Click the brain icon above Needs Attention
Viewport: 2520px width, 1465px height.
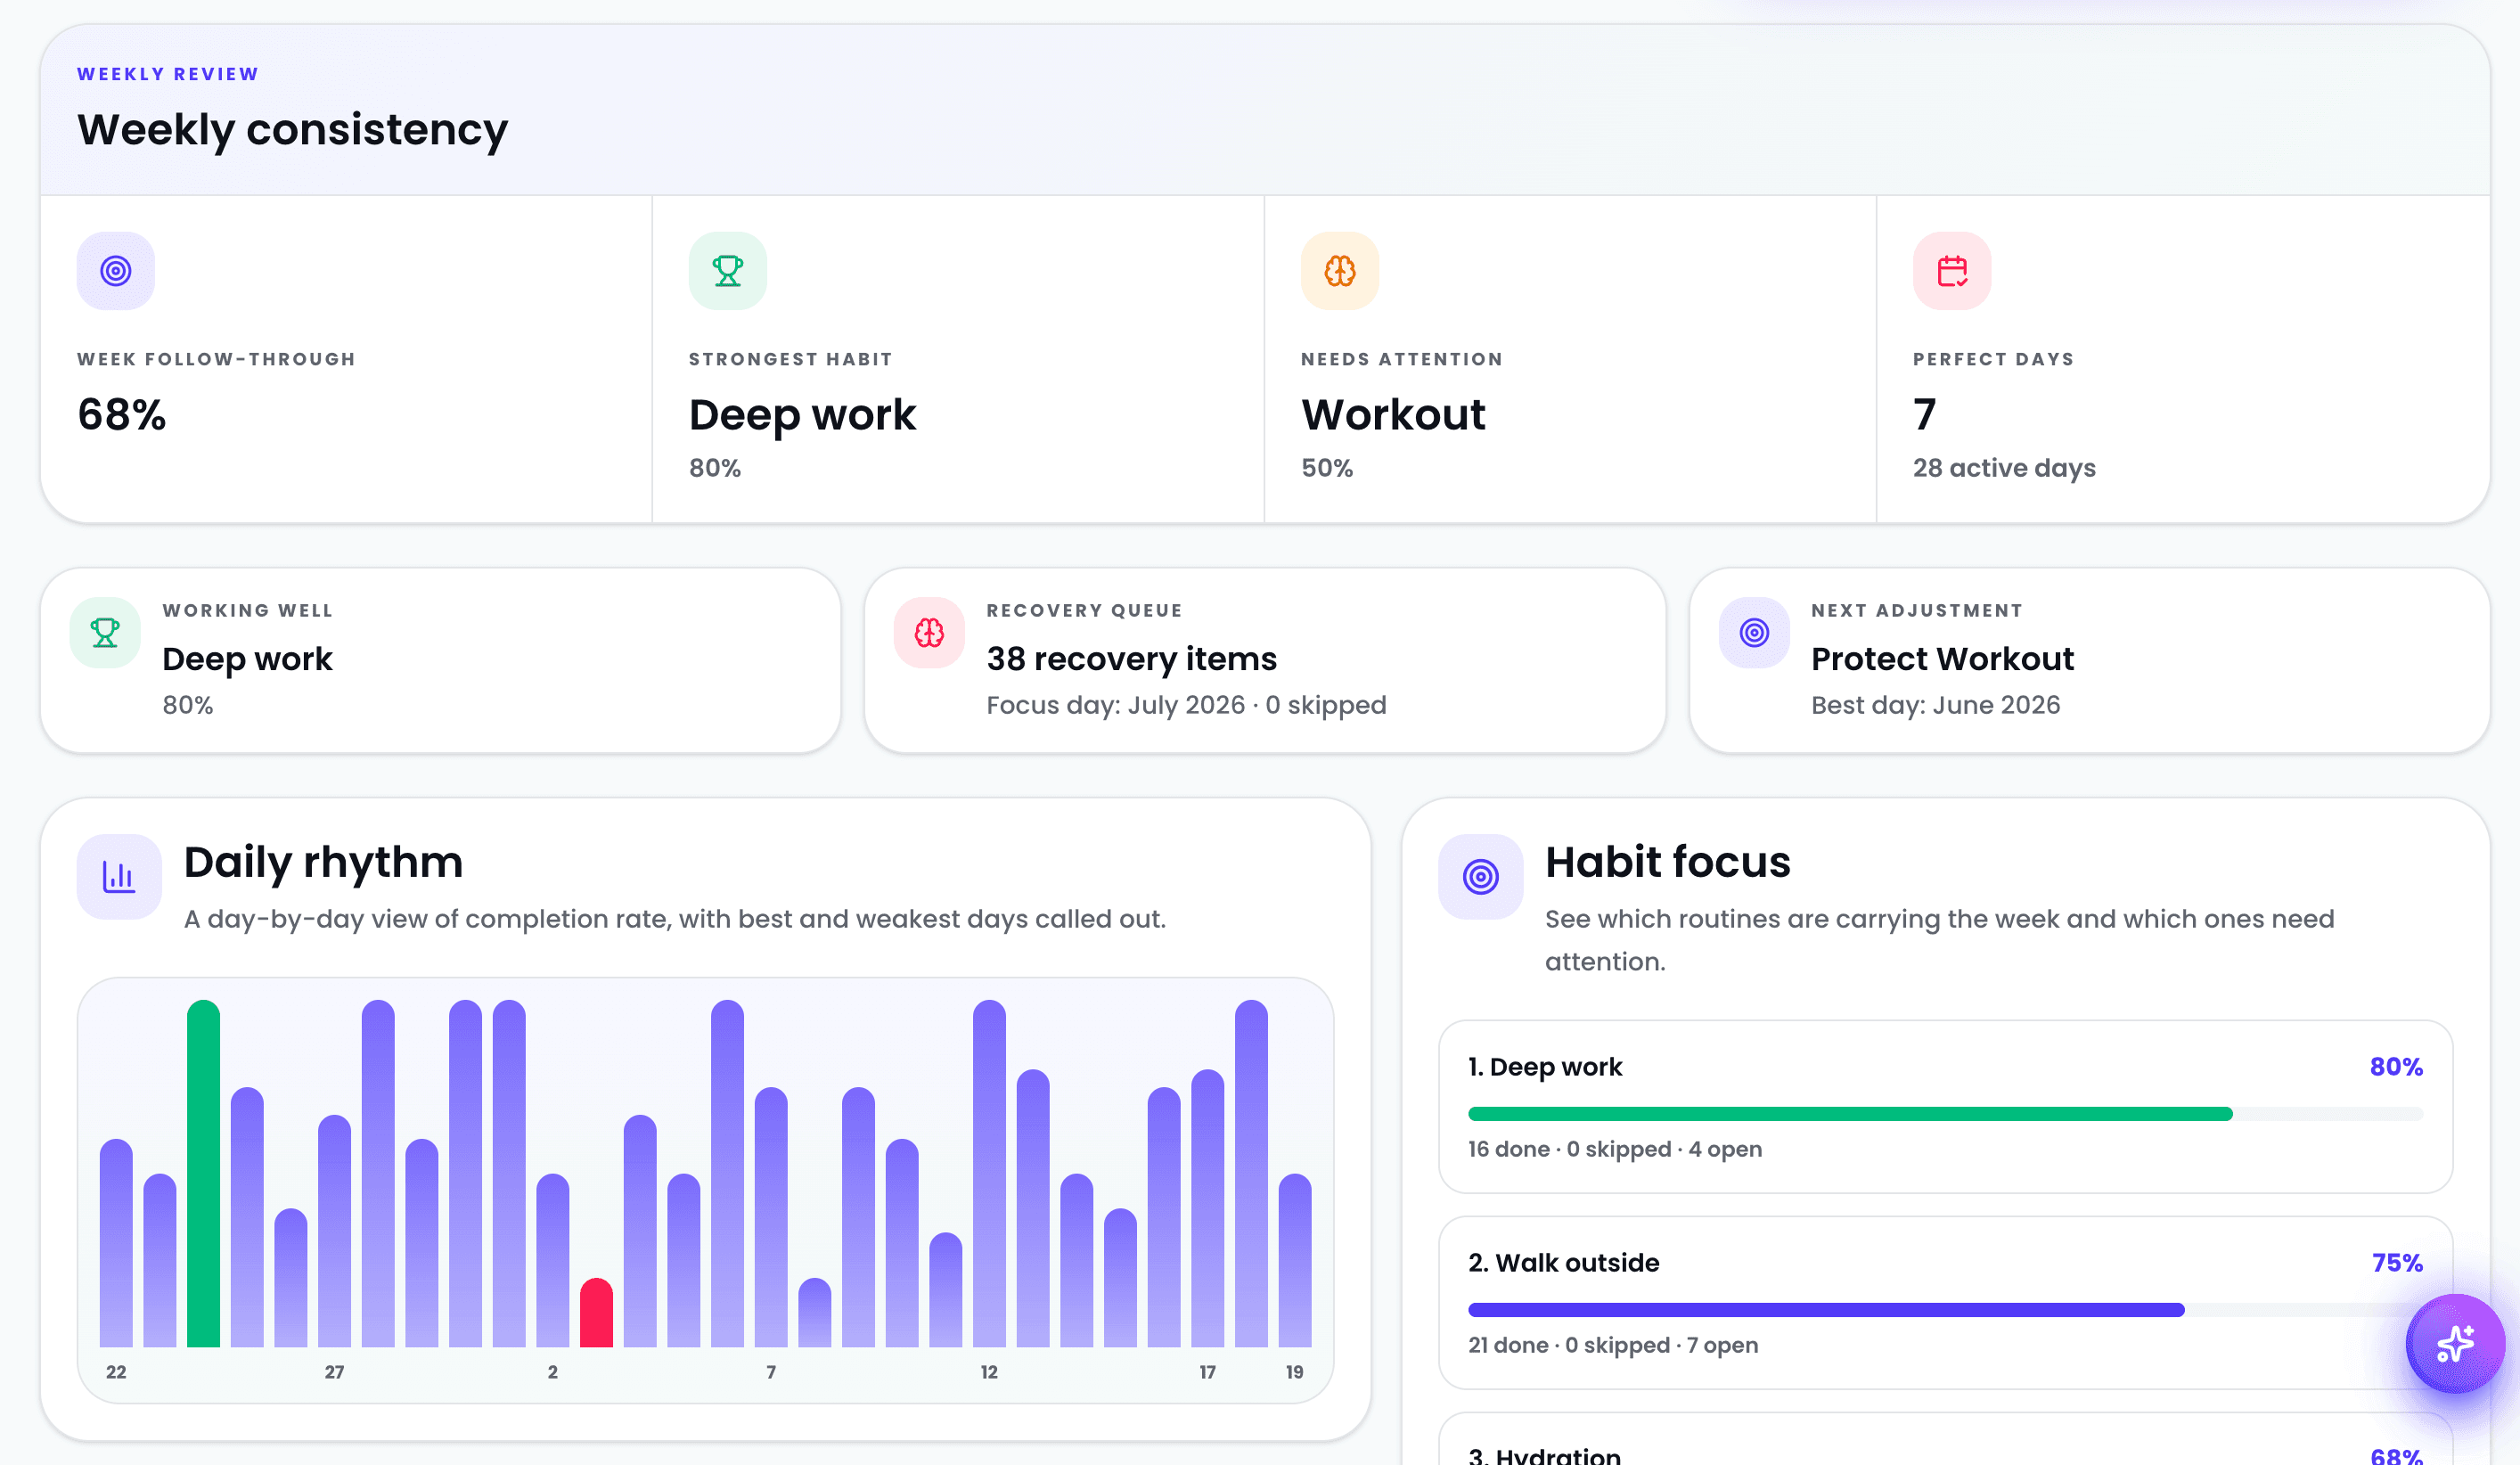[1339, 271]
